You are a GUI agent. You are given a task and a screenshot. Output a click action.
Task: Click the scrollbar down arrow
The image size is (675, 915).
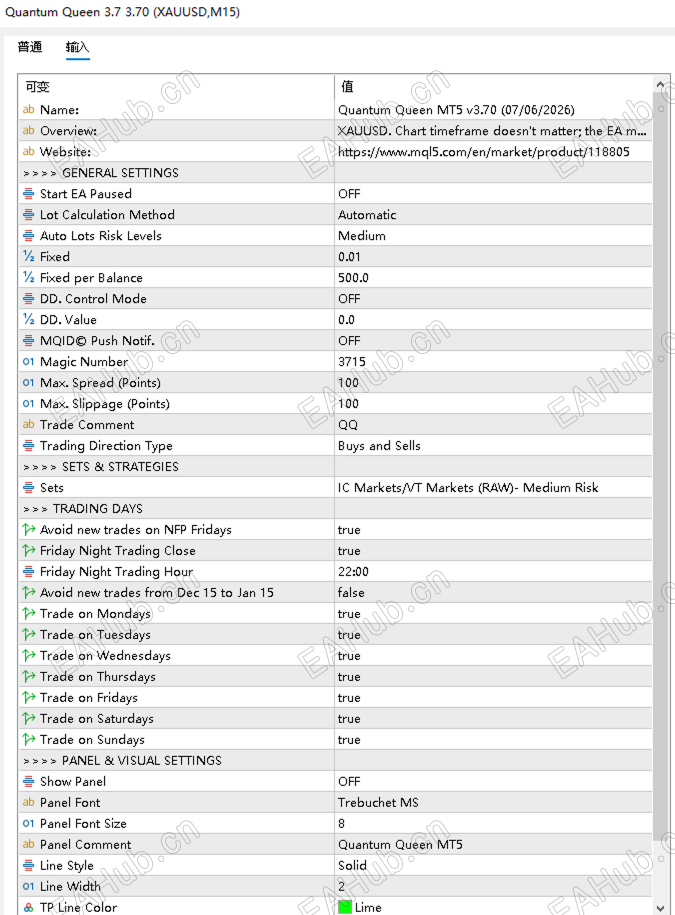[660, 908]
